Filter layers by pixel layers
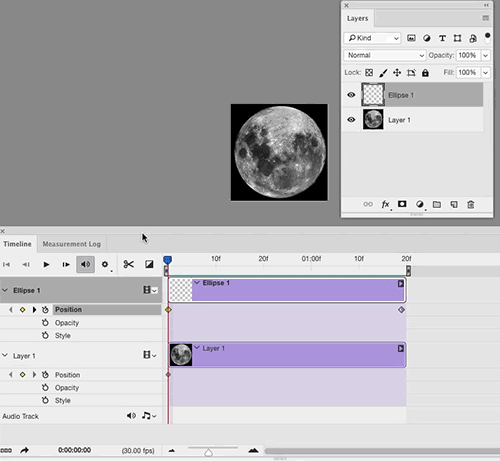Viewport: 500px width, 462px height. coord(411,38)
